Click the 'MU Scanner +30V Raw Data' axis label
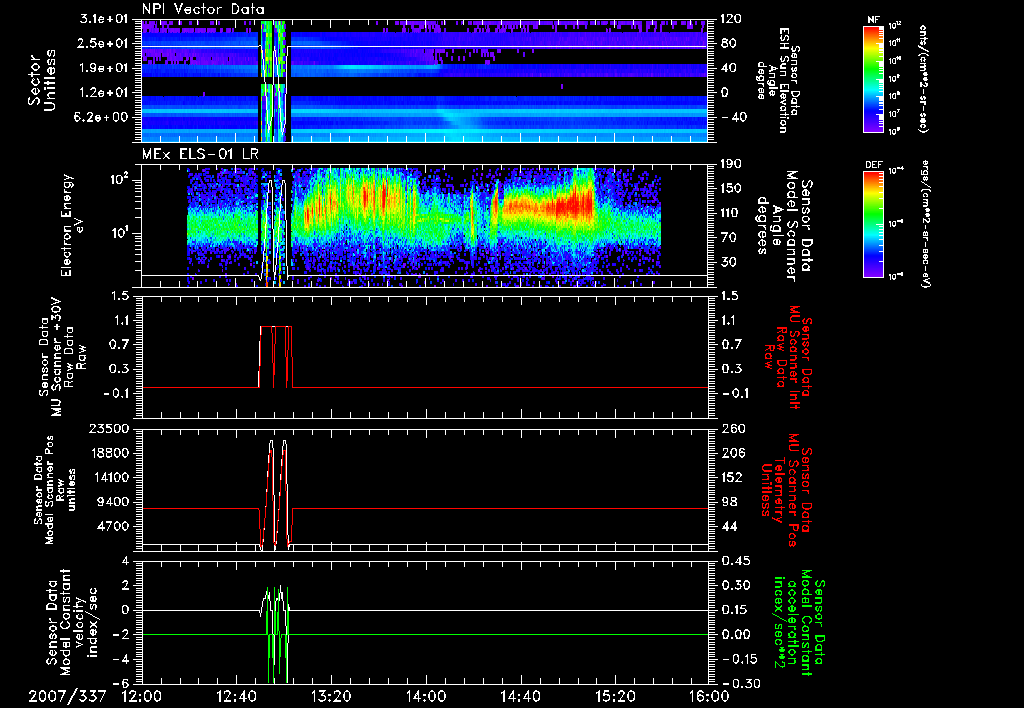Image resolution: width=1024 pixels, height=708 pixels. [x=62, y=357]
